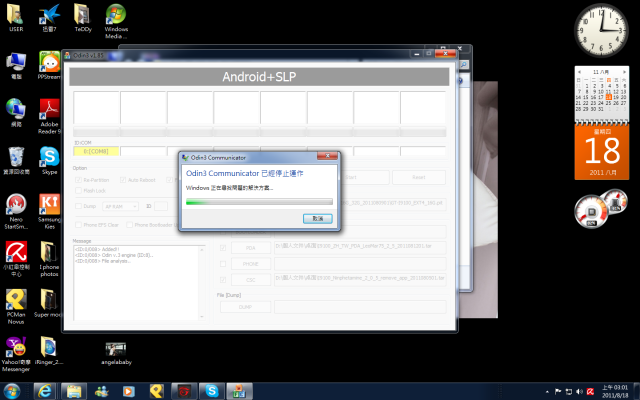Click the volume icon in system tray

[579, 392]
